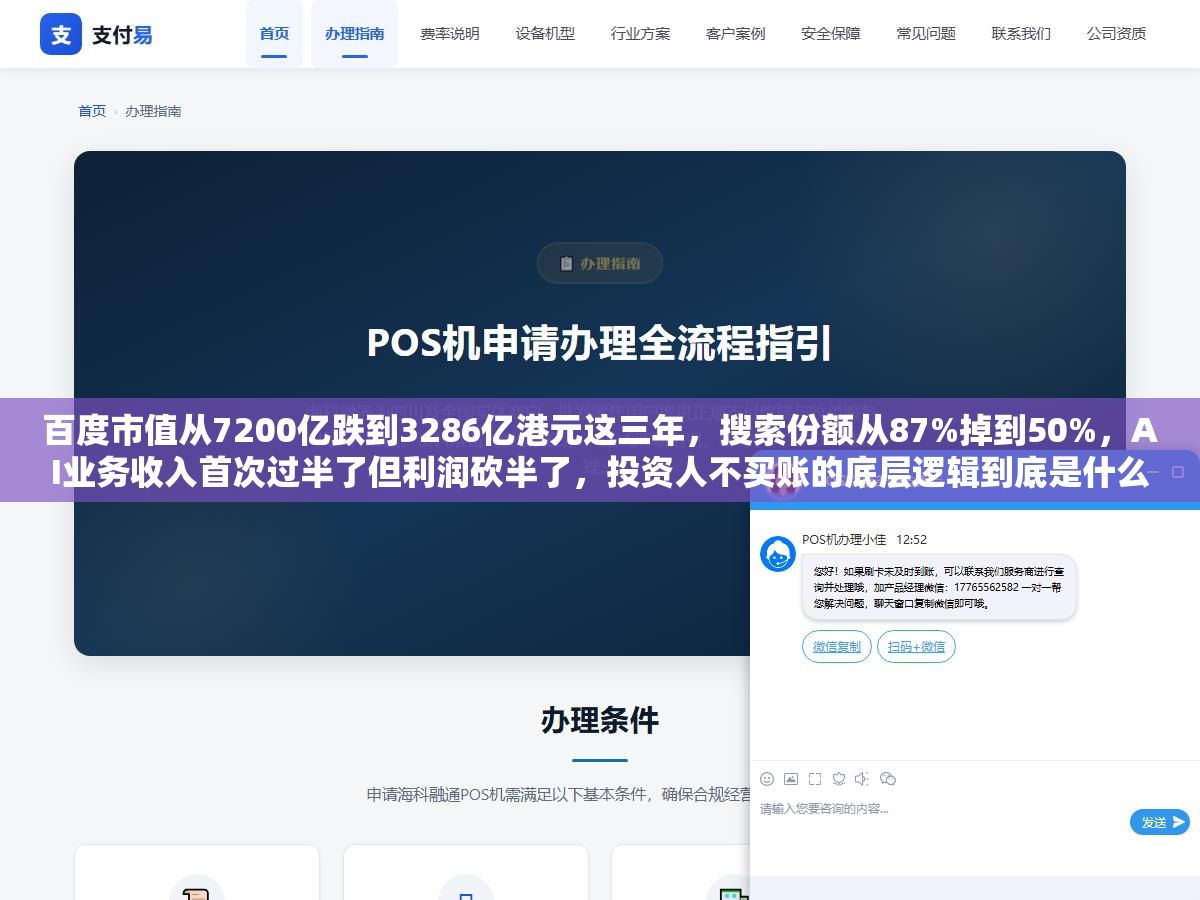Click the 微信复制 button in chat

[x=837, y=646]
